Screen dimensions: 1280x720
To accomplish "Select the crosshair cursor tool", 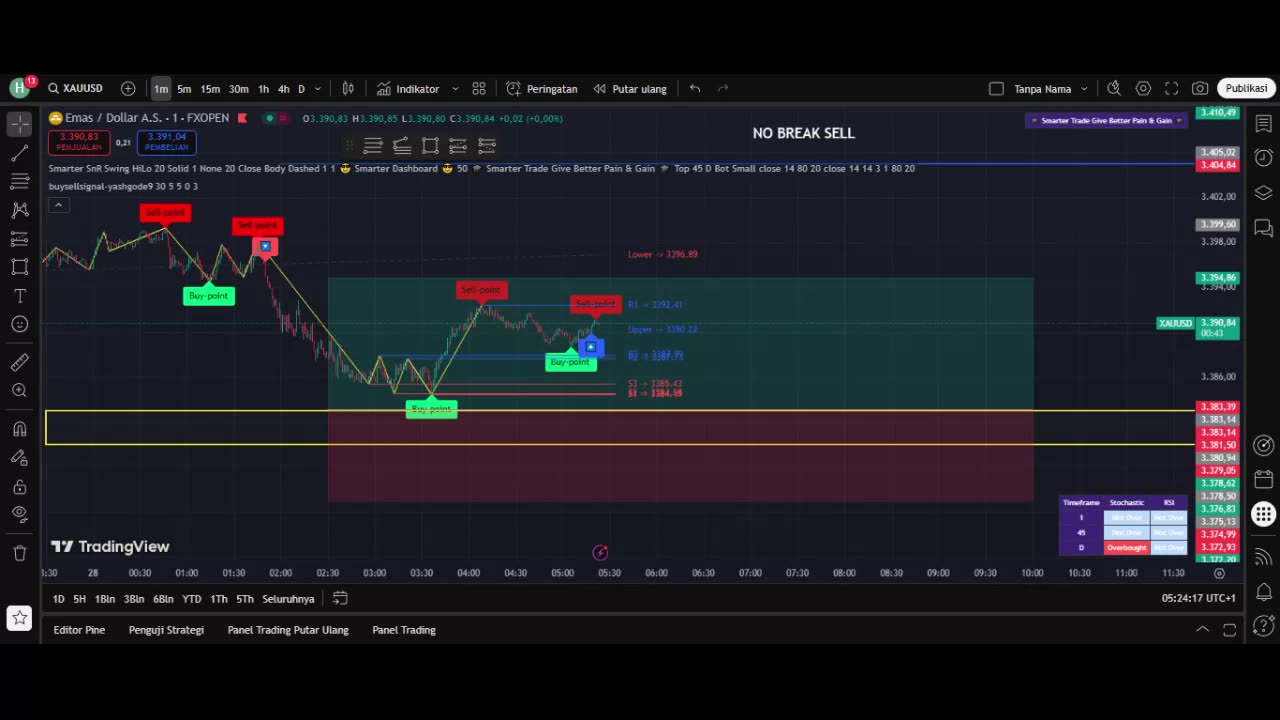I will click(19, 125).
